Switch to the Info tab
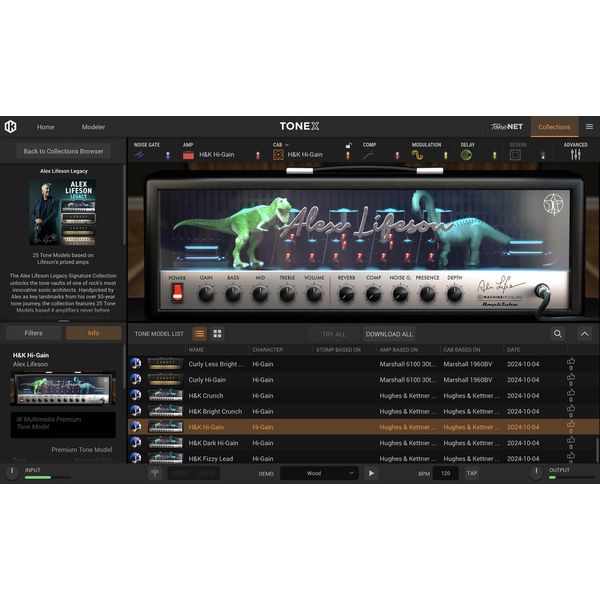 pos(93,333)
